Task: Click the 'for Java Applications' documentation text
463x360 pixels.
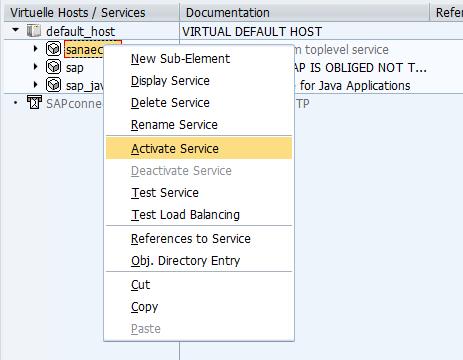Action: tap(355, 86)
